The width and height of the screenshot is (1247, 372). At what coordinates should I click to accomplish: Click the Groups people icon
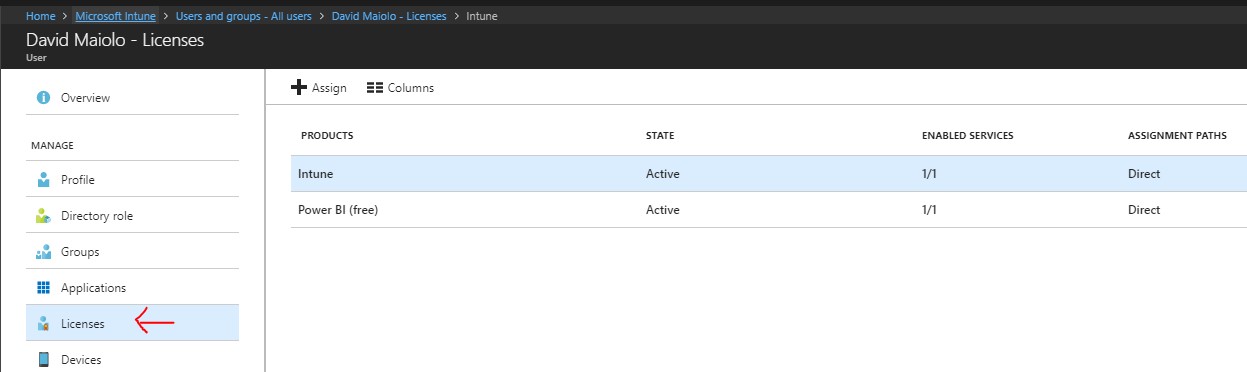(43, 252)
